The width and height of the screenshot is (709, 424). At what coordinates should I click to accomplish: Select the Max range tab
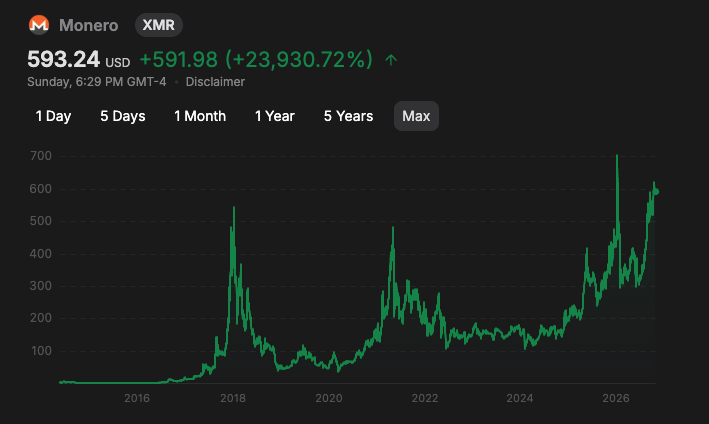[x=416, y=116]
